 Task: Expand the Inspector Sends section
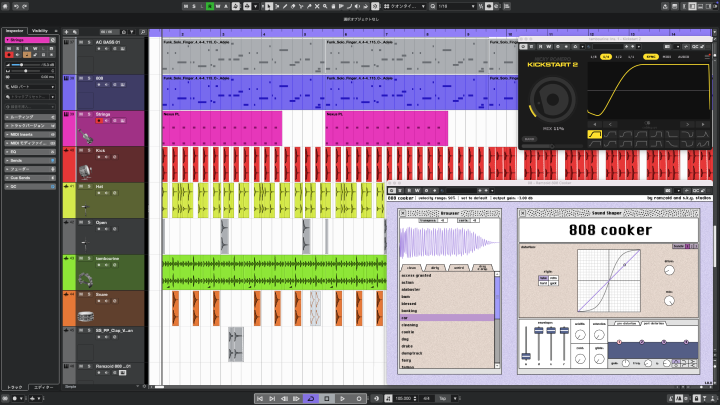coord(30,160)
